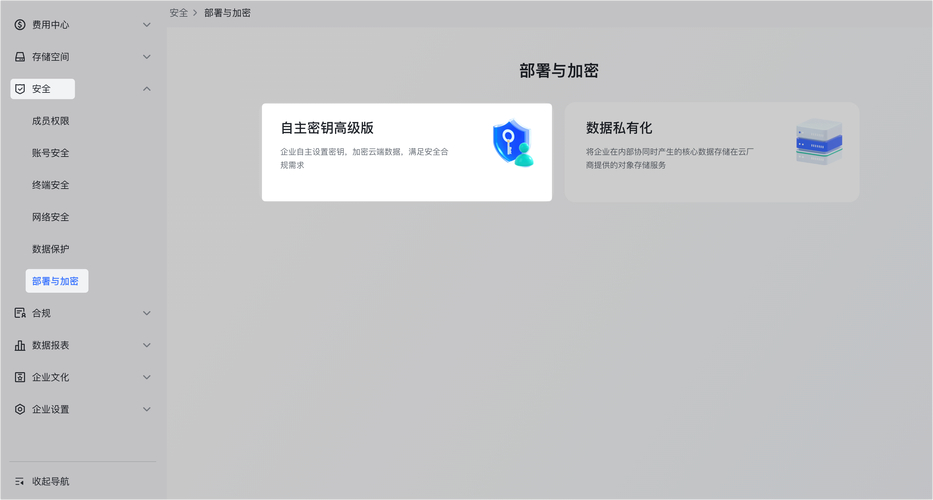The height and width of the screenshot is (500, 933).
Task: Click the 存储空间 menu label
Action: click(x=51, y=57)
